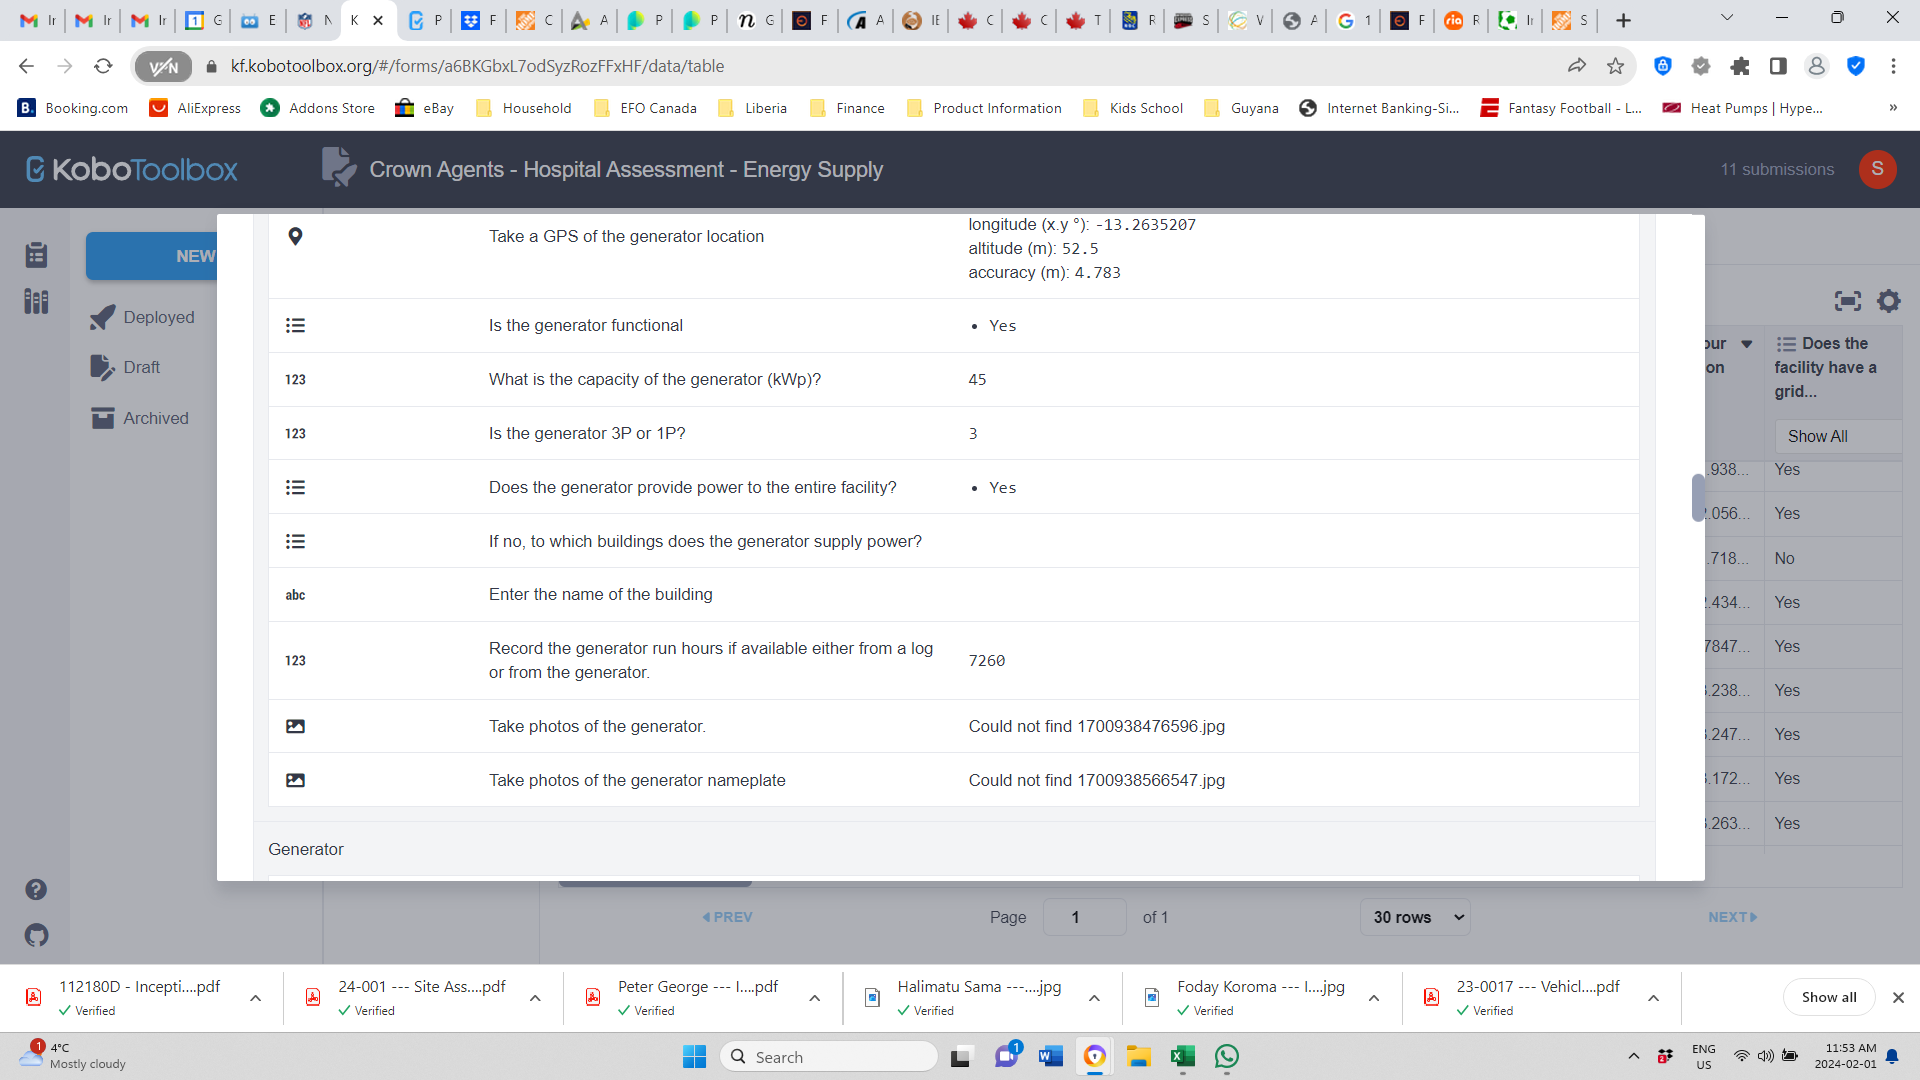1920x1080 pixels.
Task: Open table display settings gear
Action: click(x=1889, y=301)
